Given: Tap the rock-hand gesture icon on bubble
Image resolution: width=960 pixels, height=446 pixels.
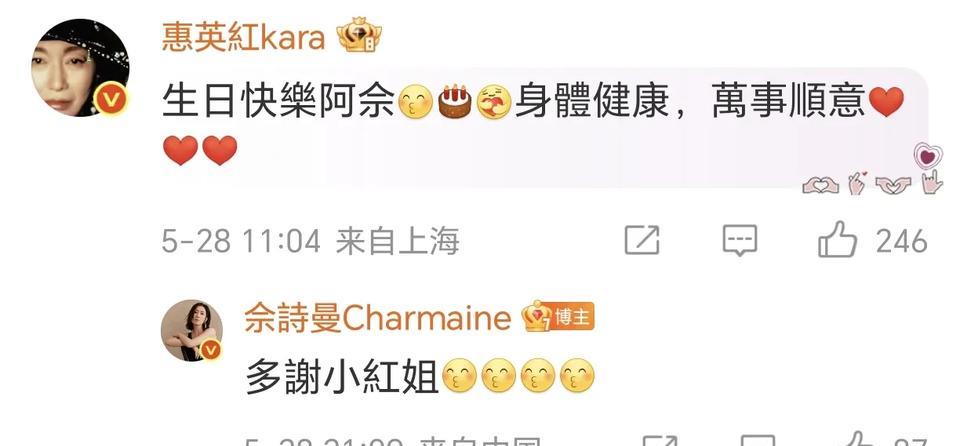Looking at the screenshot, I should pos(931,182).
